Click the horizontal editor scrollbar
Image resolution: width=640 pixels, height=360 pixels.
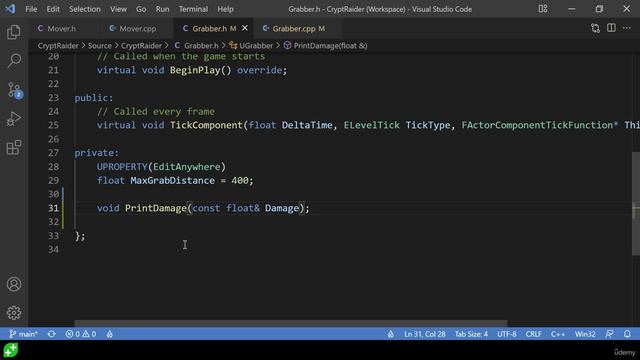coord(291,323)
